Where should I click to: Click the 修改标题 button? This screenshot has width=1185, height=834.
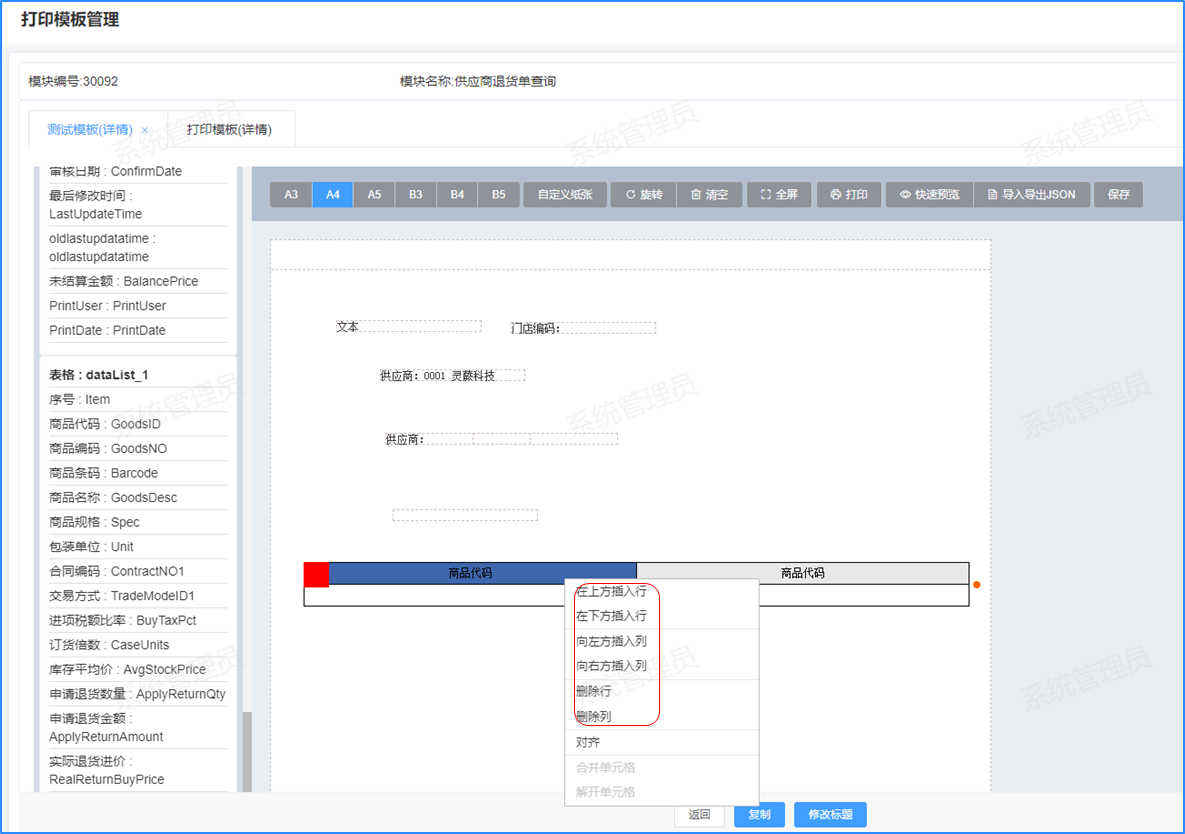pos(830,814)
